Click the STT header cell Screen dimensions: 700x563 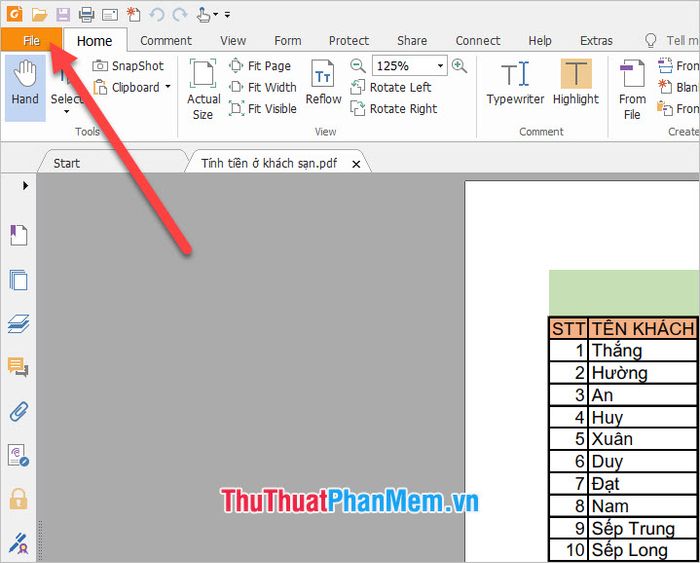tap(568, 329)
